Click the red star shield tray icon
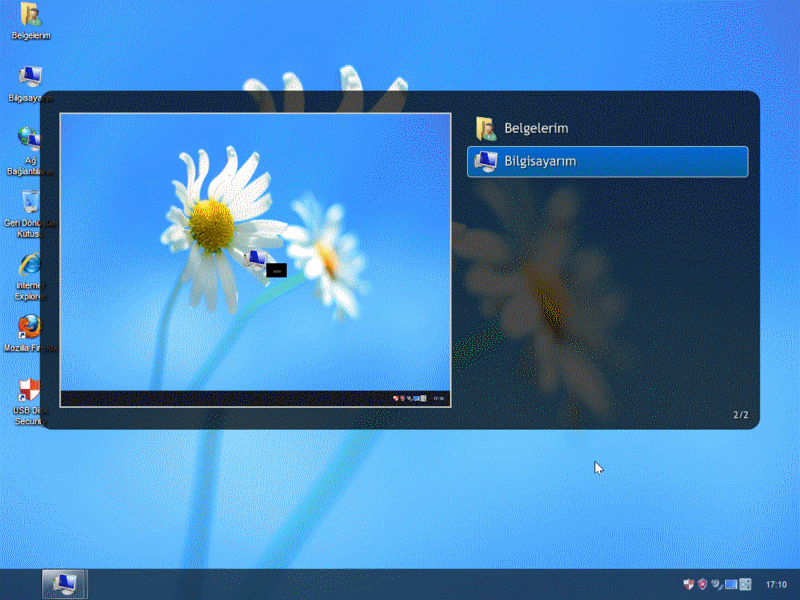The width and height of the screenshot is (800, 600). (702, 584)
